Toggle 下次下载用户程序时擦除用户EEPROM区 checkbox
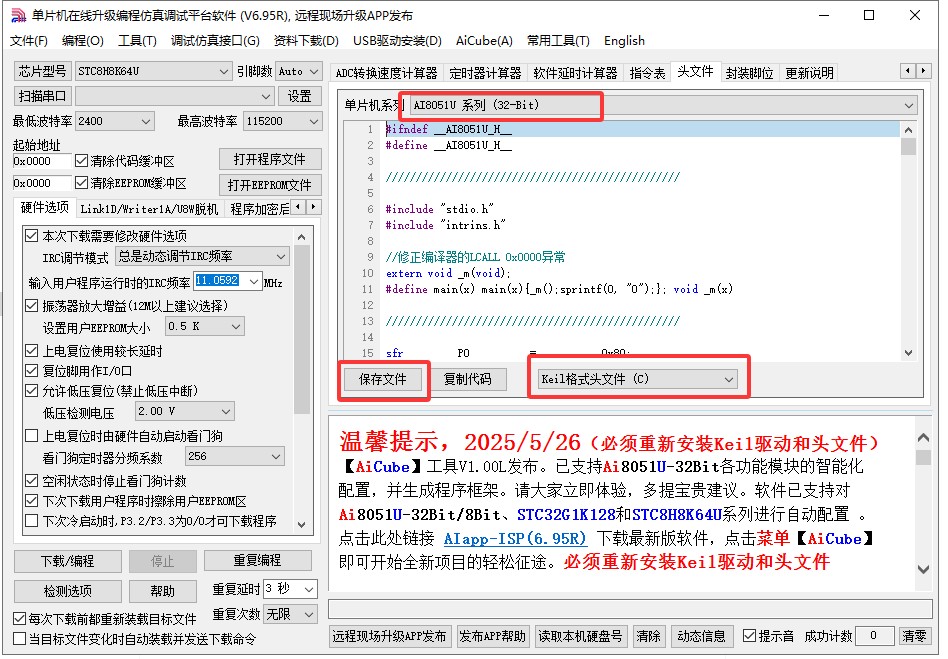The width and height of the screenshot is (948, 659). (31, 501)
